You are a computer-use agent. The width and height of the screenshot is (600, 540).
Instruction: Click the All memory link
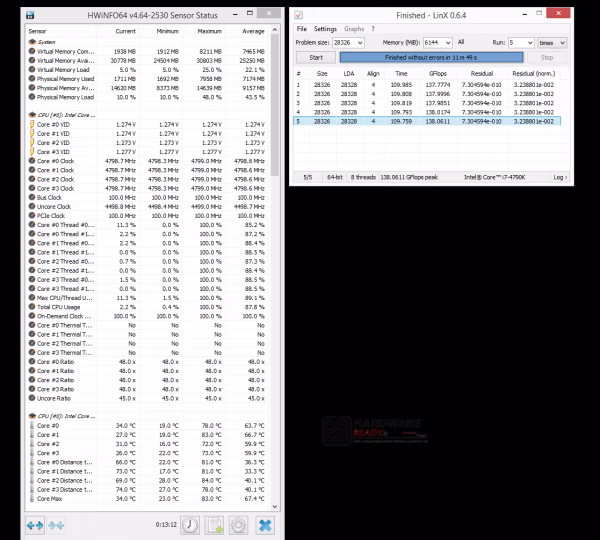[461, 42]
